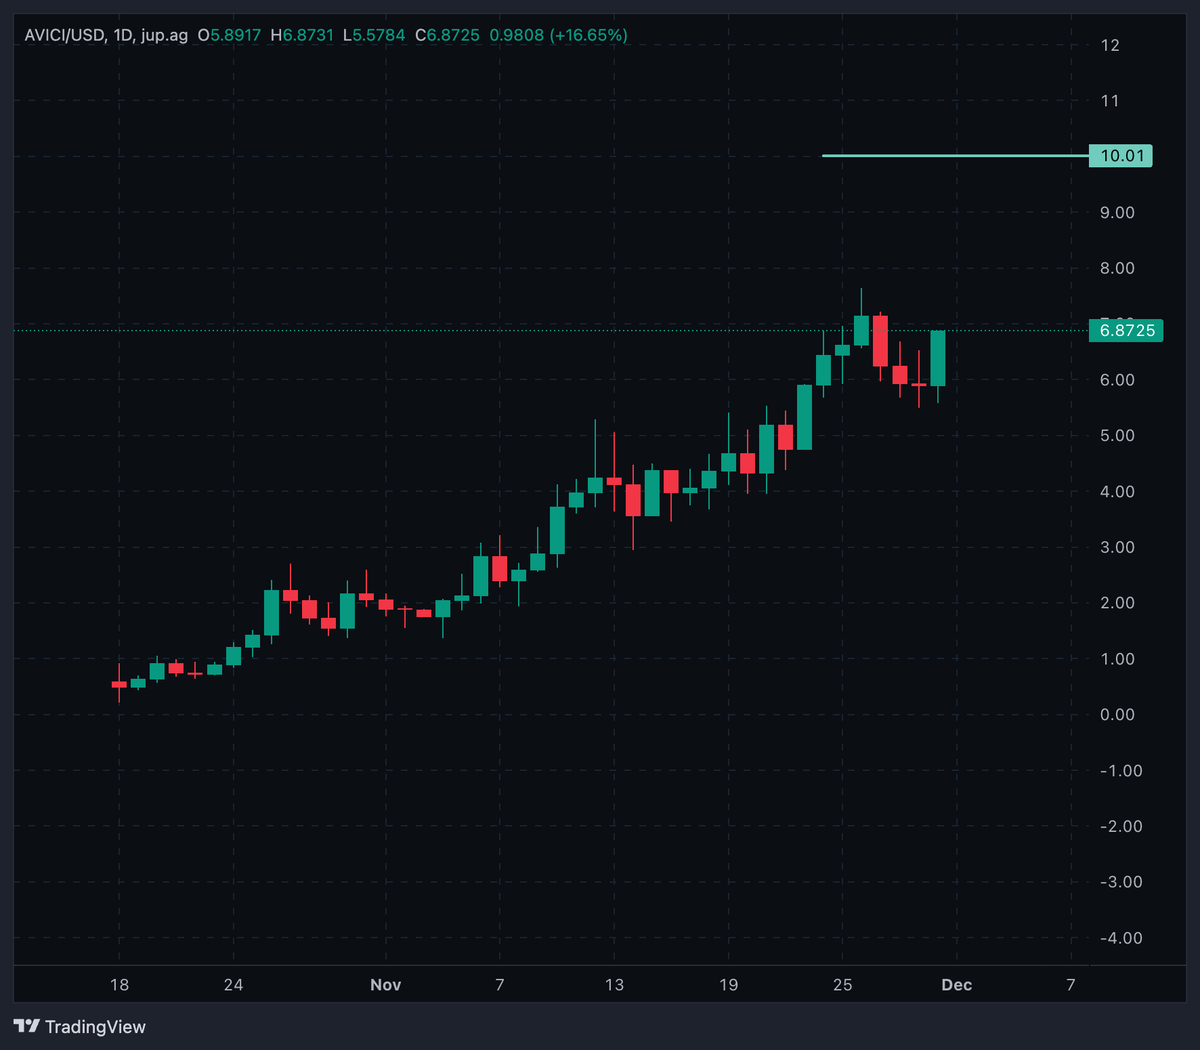
Task: Select the first red candle above date 18
Action: pyautogui.click(x=119, y=684)
